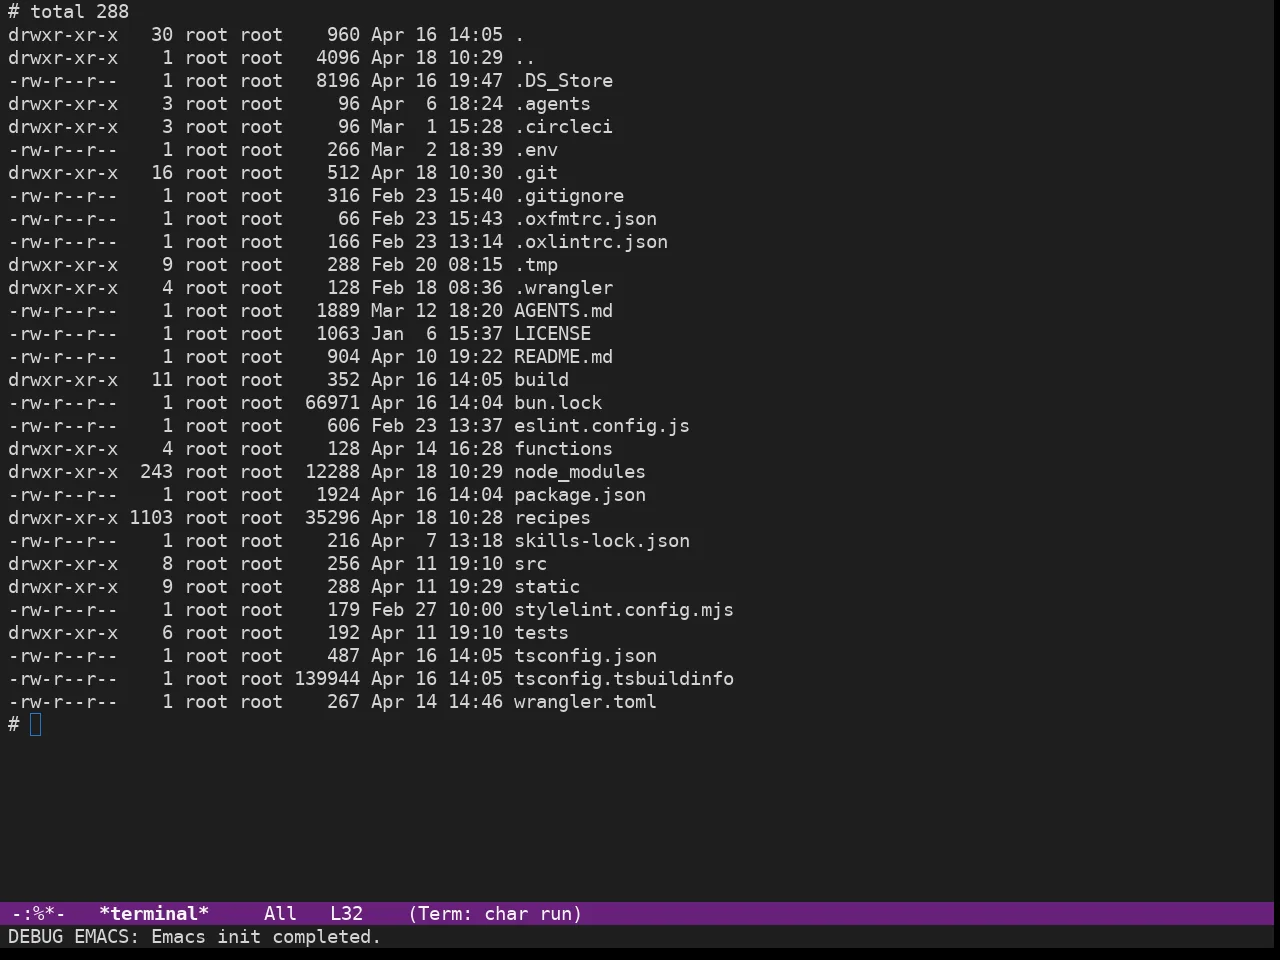The image size is (1280, 960).
Task: Place cursor at the shell prompt
Action: 36,725
